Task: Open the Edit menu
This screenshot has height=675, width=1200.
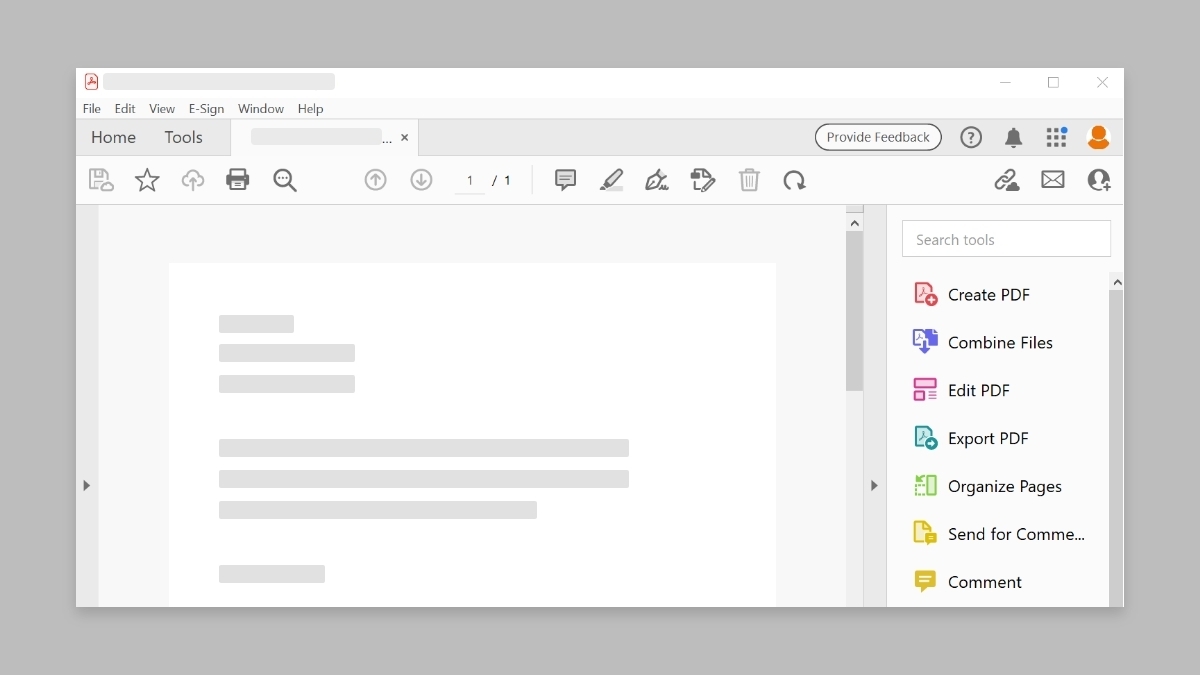Action: point(125,109)
